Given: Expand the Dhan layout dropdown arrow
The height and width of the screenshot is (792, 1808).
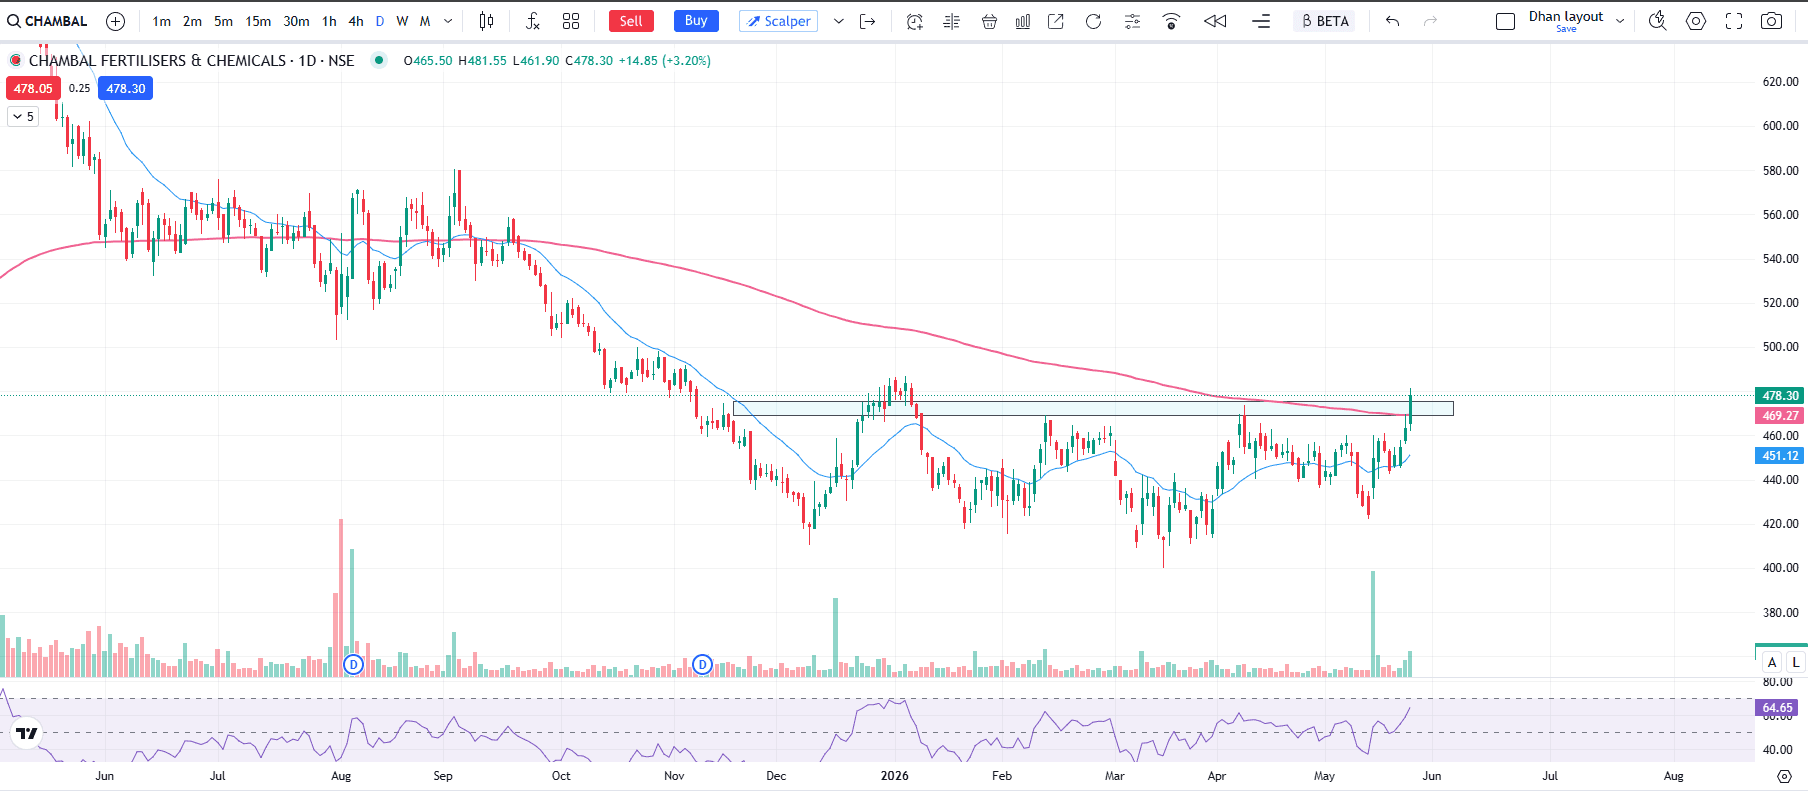Looking at the screenshot, I should [1620, 21].
